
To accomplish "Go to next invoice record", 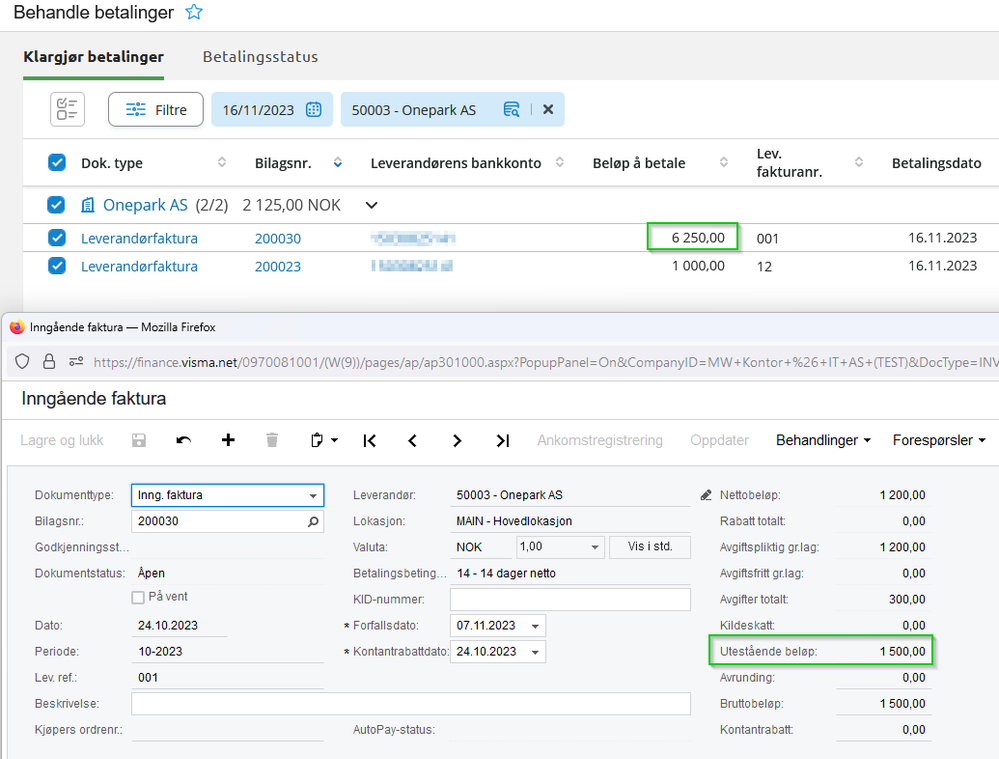I will point(457,440).
